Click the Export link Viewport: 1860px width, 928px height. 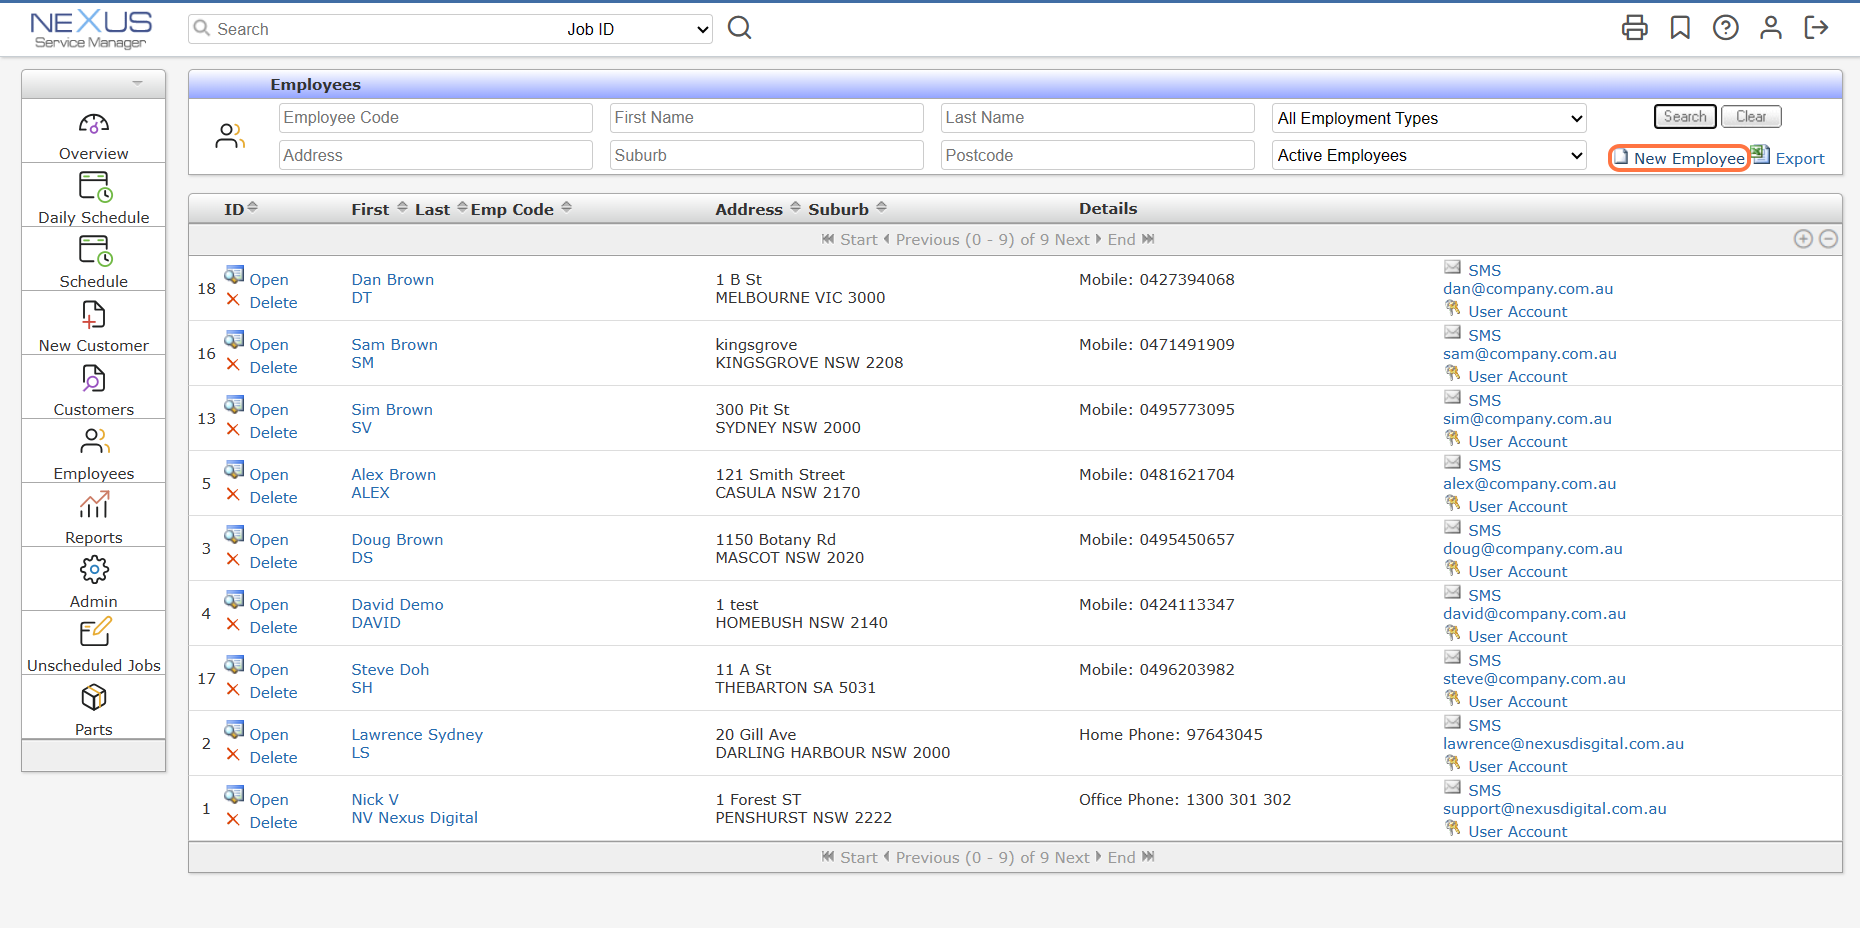(x=1799, y=159)
